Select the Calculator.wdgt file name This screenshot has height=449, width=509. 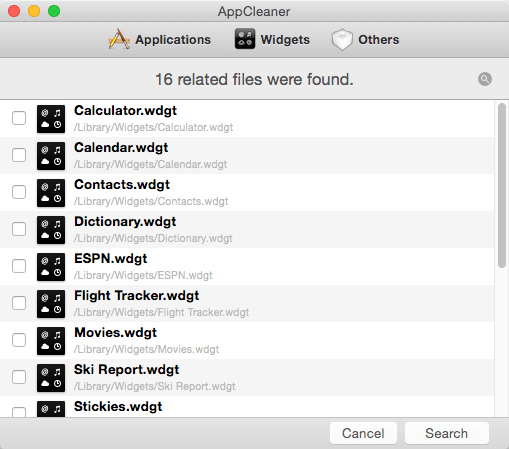pos(125,111)
